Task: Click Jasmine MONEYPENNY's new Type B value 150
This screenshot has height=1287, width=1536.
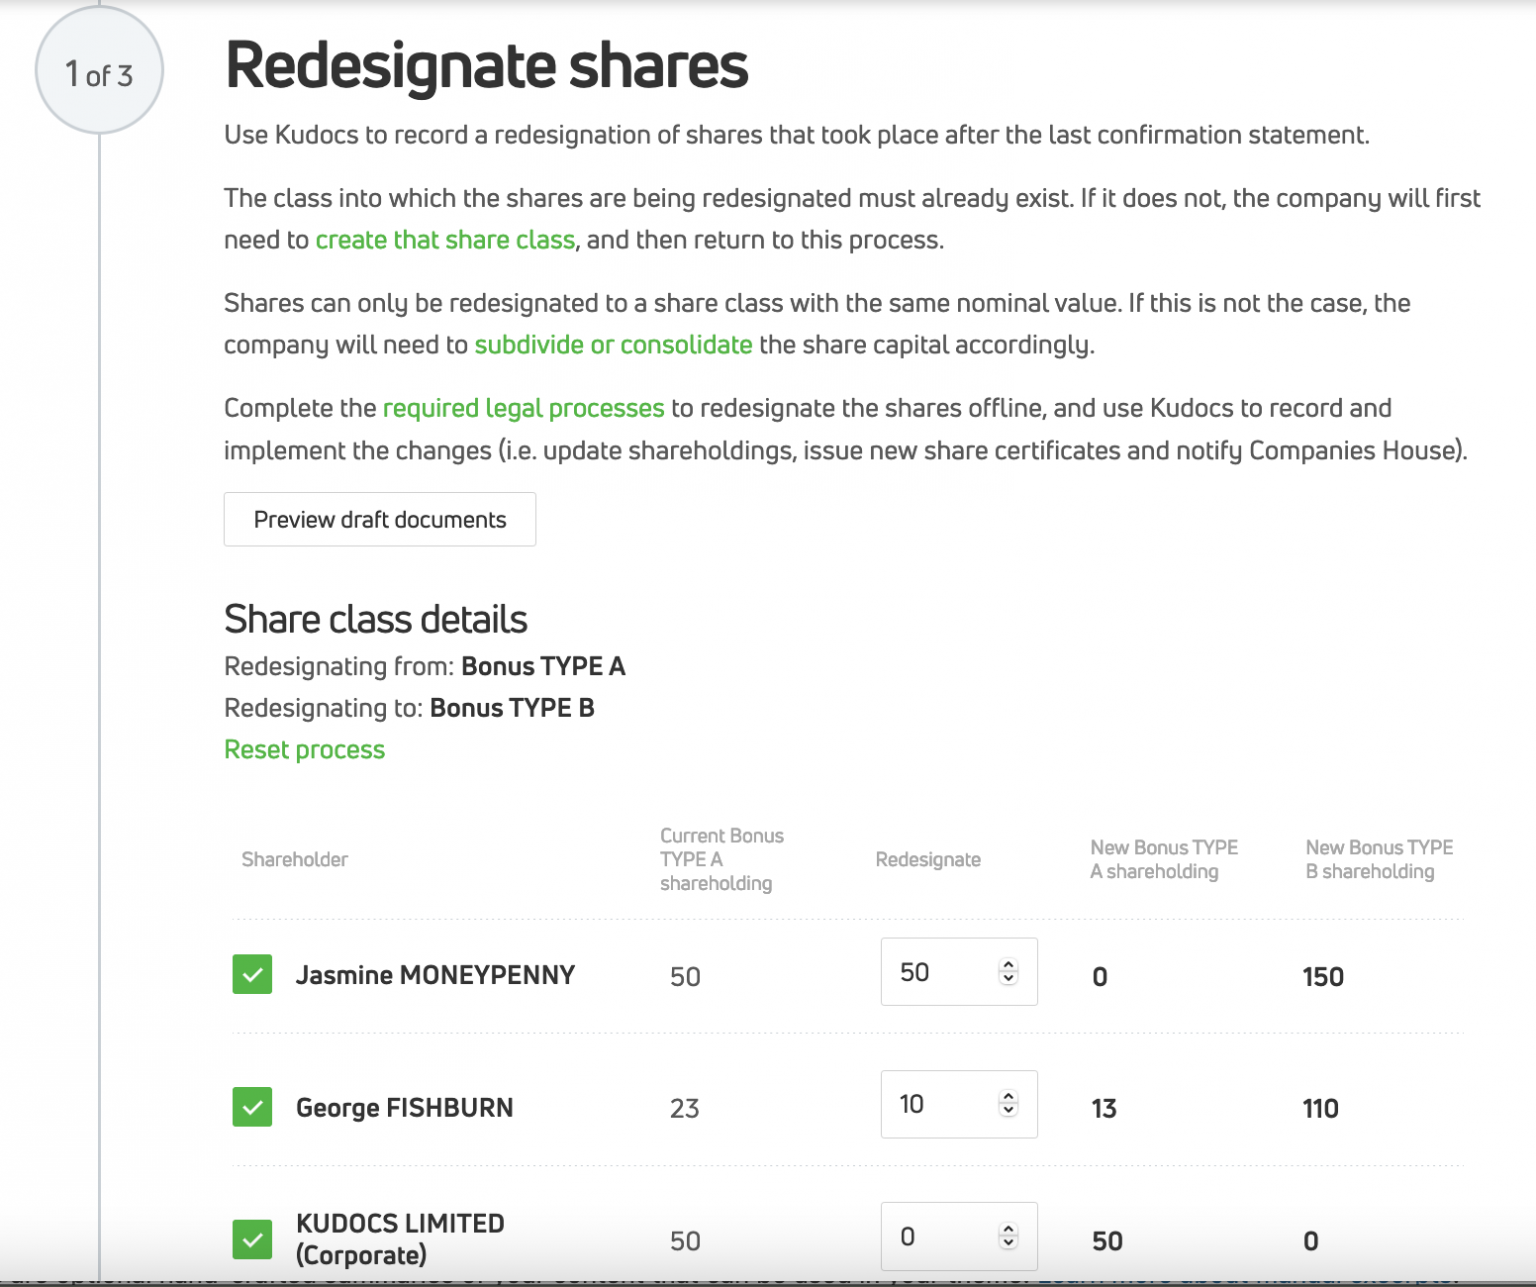Action: click(x=1323, y=977)
